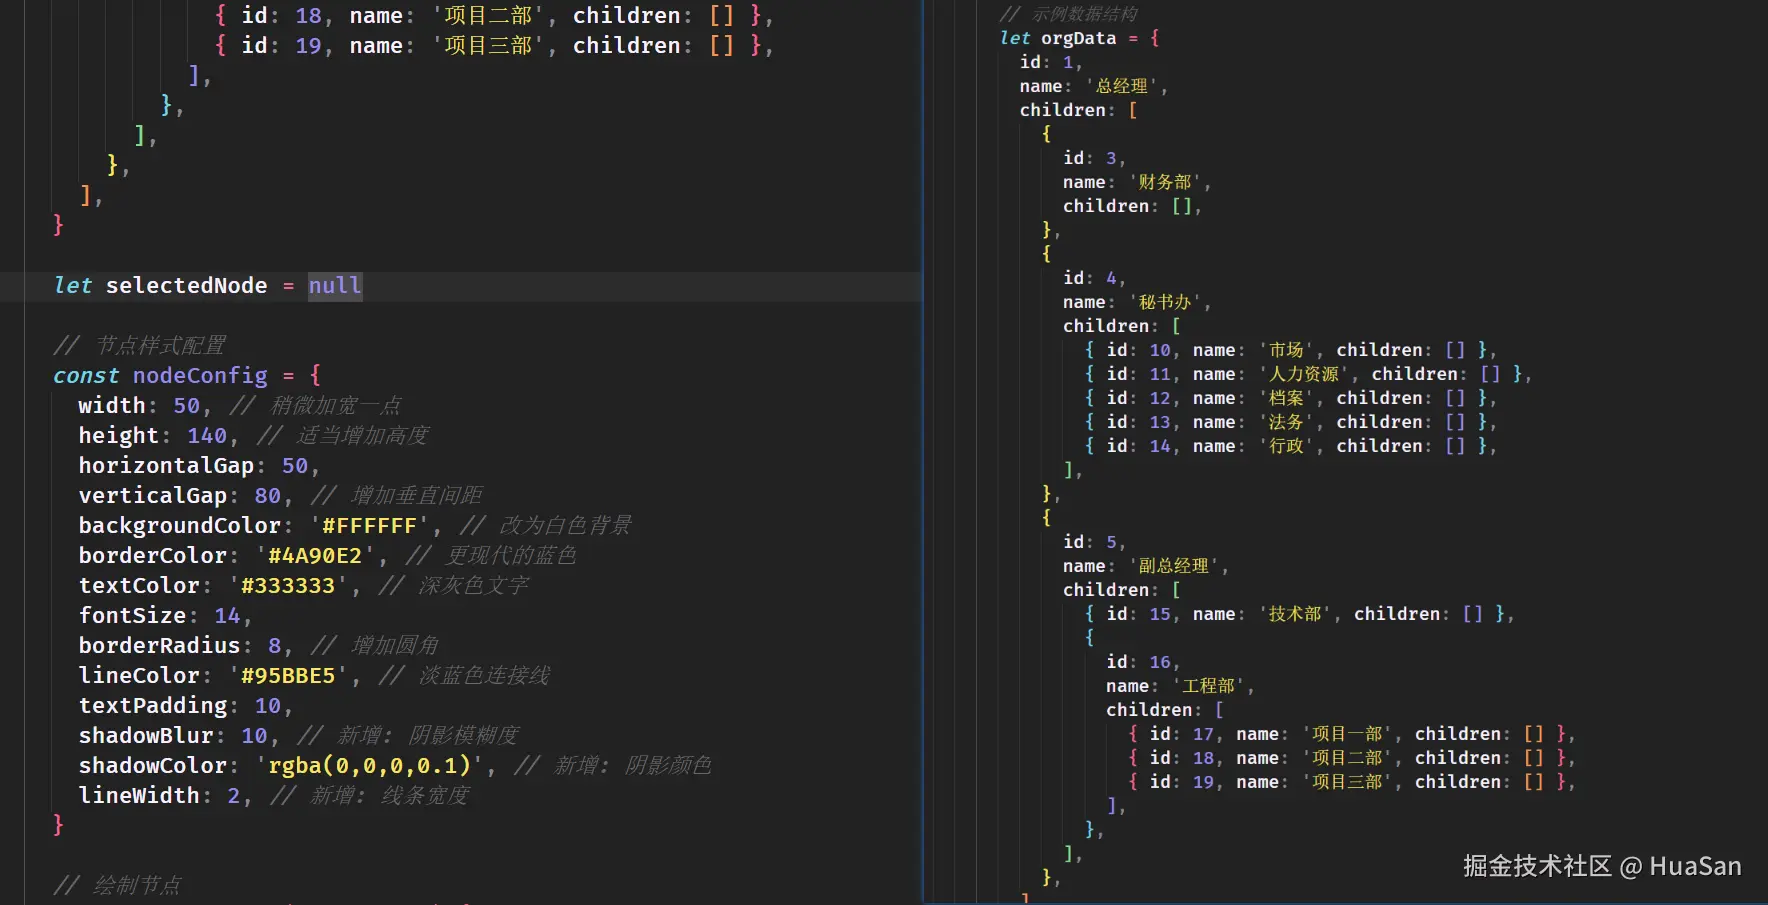Click the name string '秘书办'
This screenshot has width=1768, height=905.
coord(1165,302)
